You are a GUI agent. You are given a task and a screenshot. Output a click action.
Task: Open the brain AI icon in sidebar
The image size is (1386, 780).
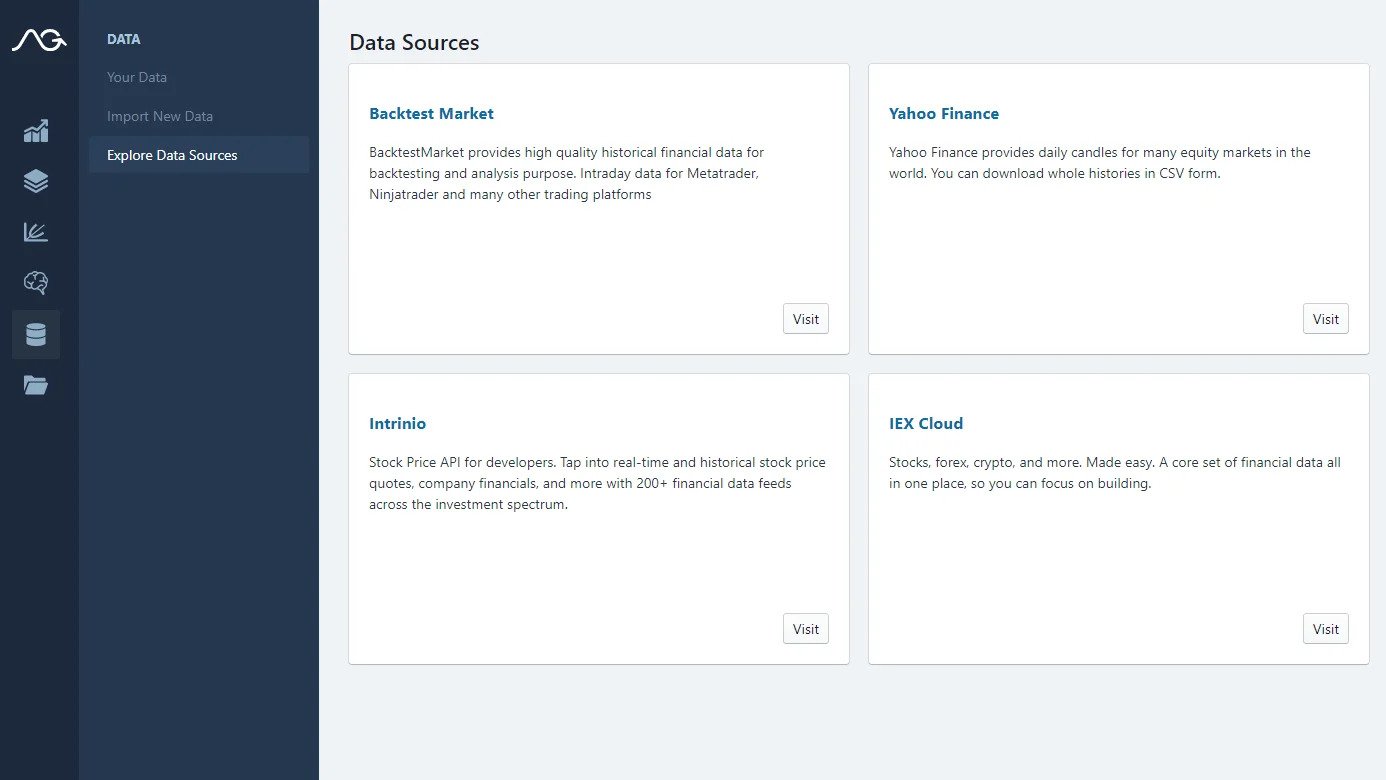(36, 282)
